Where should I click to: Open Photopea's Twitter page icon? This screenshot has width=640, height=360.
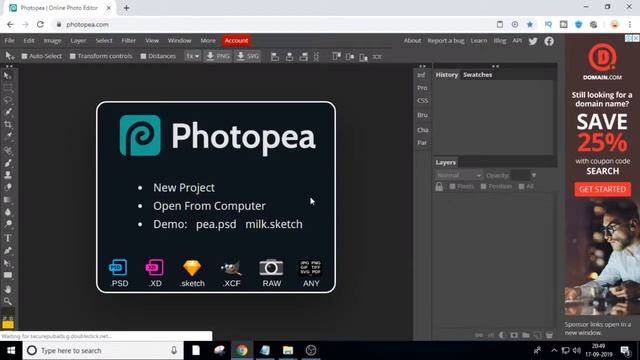pos(533,41)
